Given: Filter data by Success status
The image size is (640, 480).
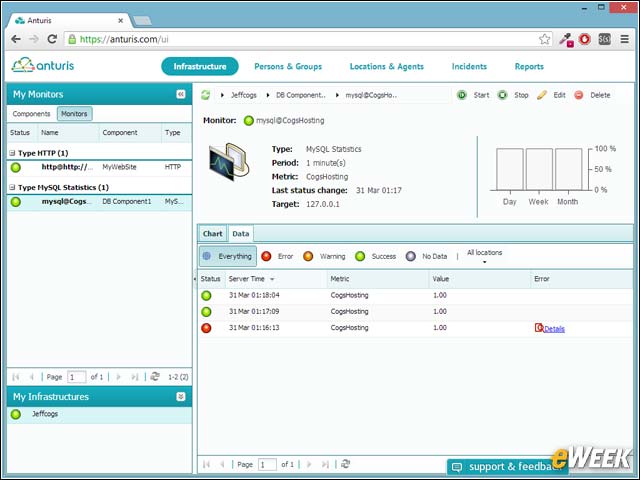Looking at the screenshot, I should pos(376,256).
